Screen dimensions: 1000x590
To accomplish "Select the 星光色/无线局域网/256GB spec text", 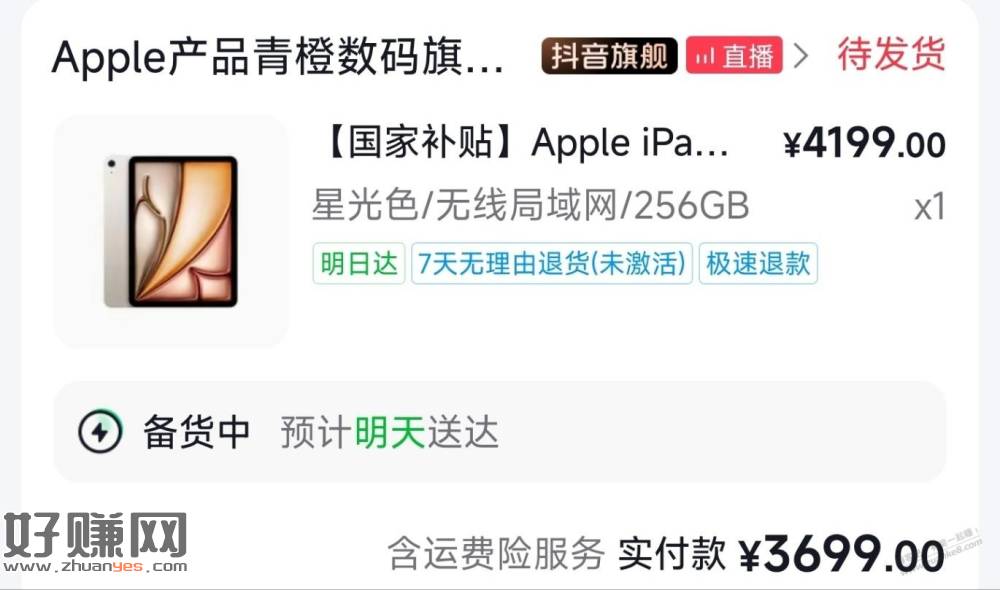I will 530,205.
